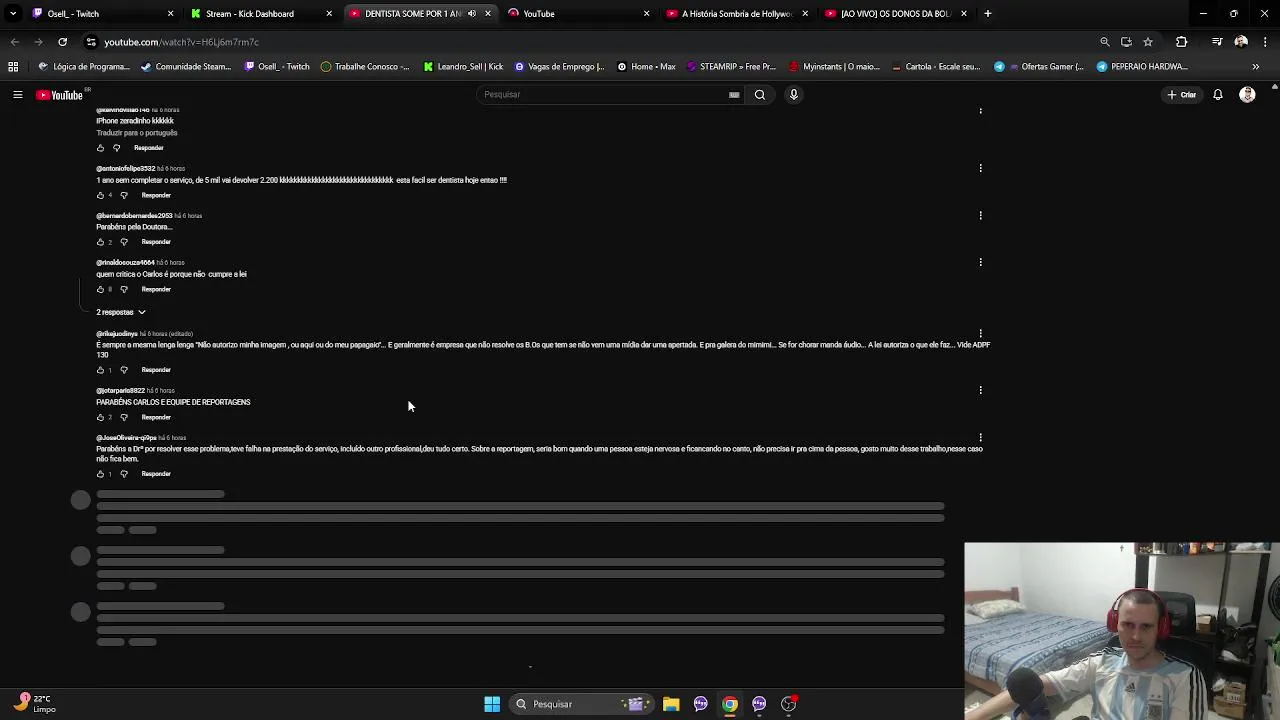Like the comment by @JoseOliveira-qi9ps
This screenshot has width=1280, height=720.
100,474
